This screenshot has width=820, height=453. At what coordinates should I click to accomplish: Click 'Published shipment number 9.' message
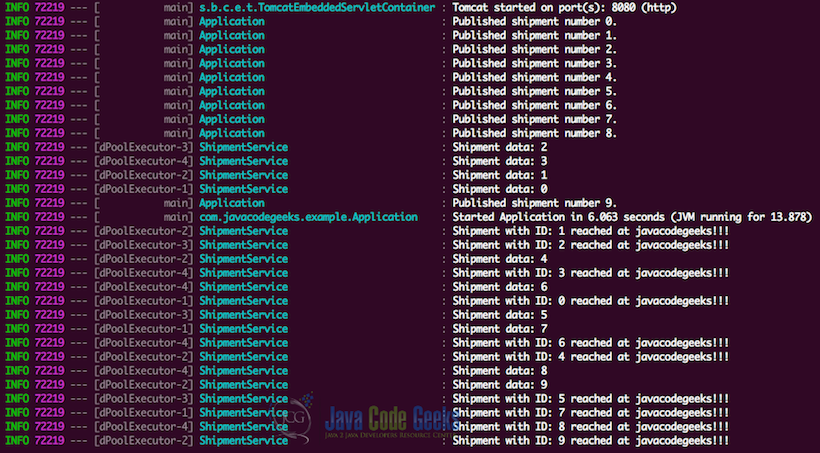[534, 203]
